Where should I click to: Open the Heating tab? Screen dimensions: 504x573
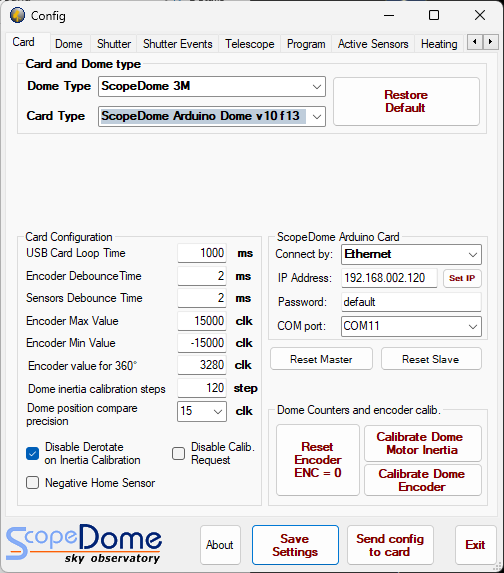439,44
